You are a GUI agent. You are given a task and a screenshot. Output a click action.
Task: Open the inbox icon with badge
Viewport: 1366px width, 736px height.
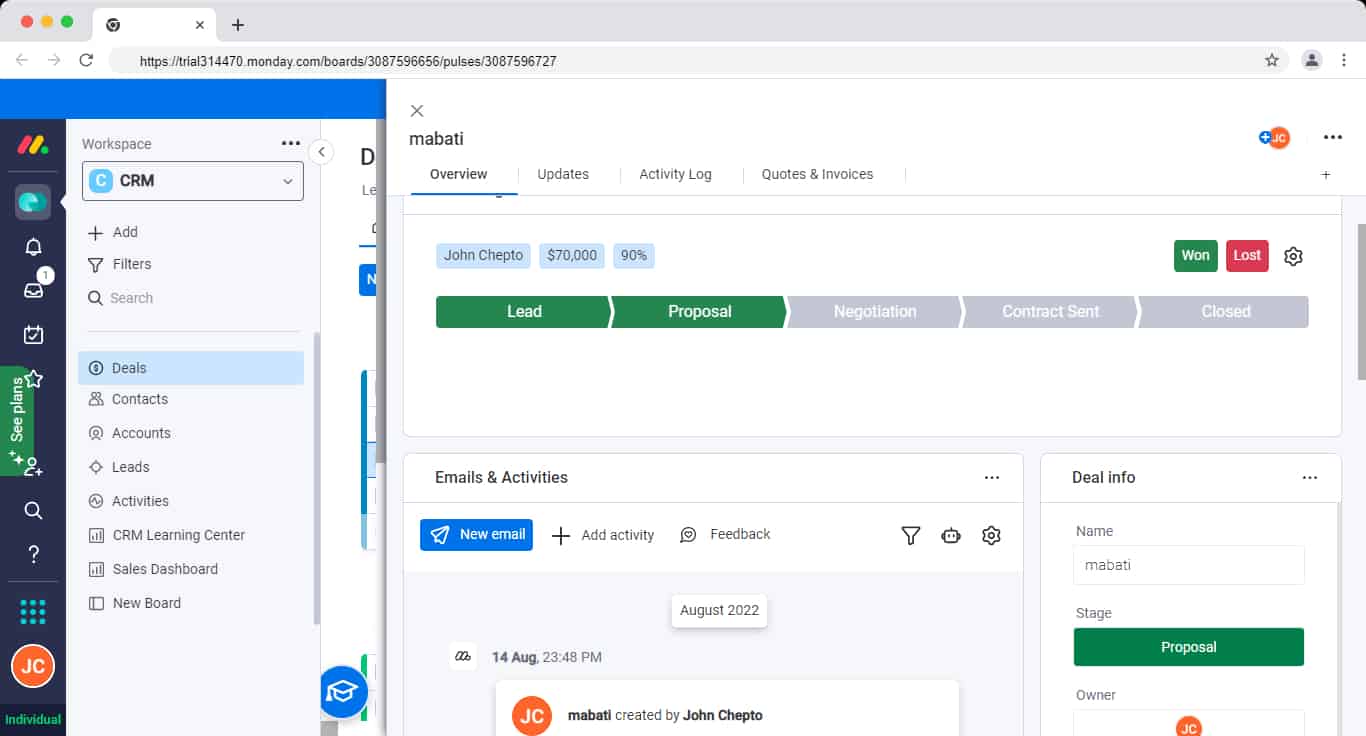click(x=33, y=289)
